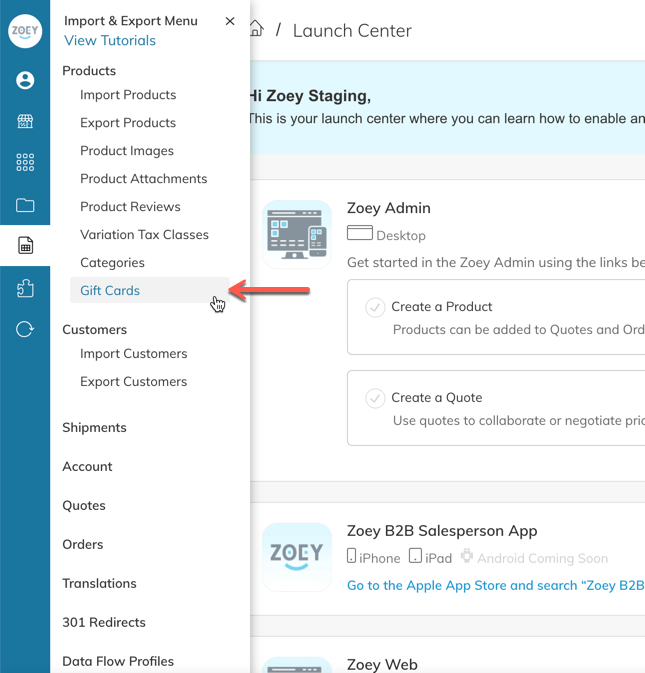The image size is (645, 673).
Task: Click the Launch Center breadcrumb title
Action: [x=352, y=30]
